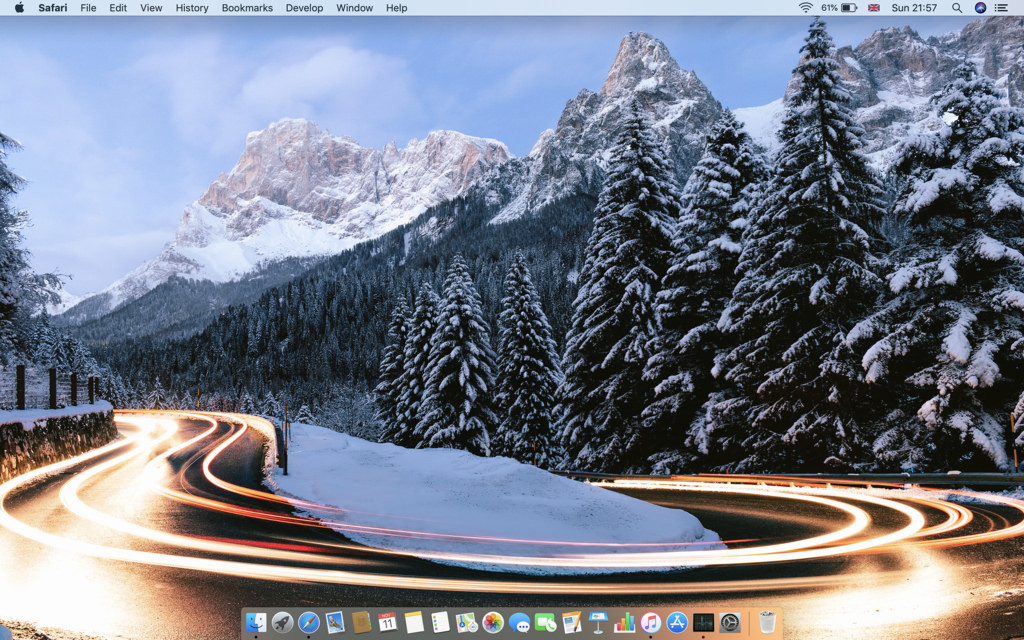Launch Launchpad from the Dock
The height and width of the screenshot is (640, 1024).
point(282,622)
